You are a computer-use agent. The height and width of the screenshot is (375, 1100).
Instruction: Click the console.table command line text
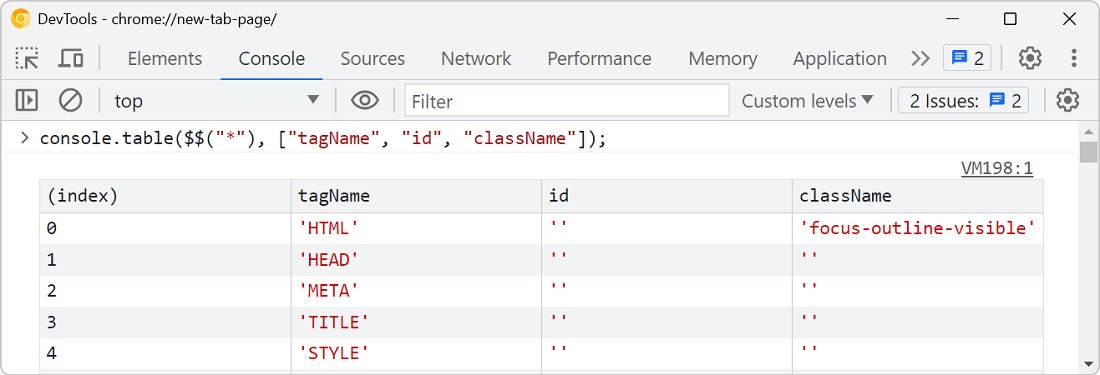pyautogui.click(x=323, y=139)
